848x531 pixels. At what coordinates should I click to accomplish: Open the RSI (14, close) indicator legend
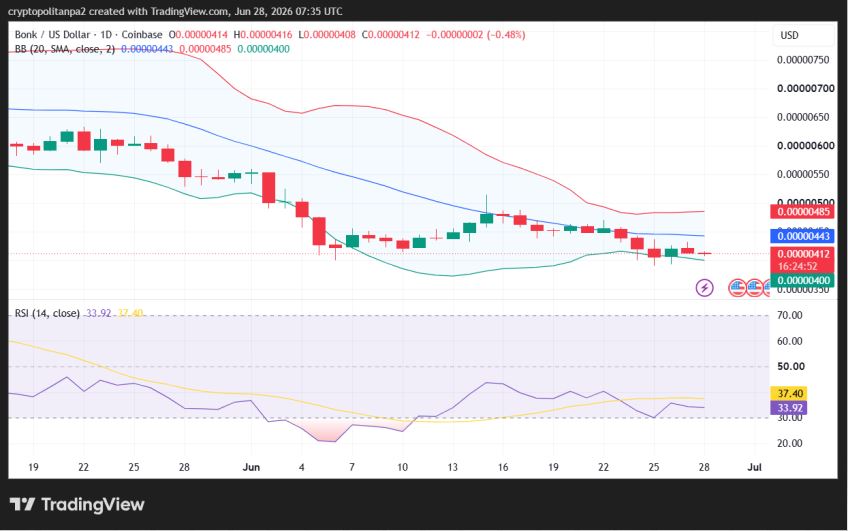pos(47,314)
